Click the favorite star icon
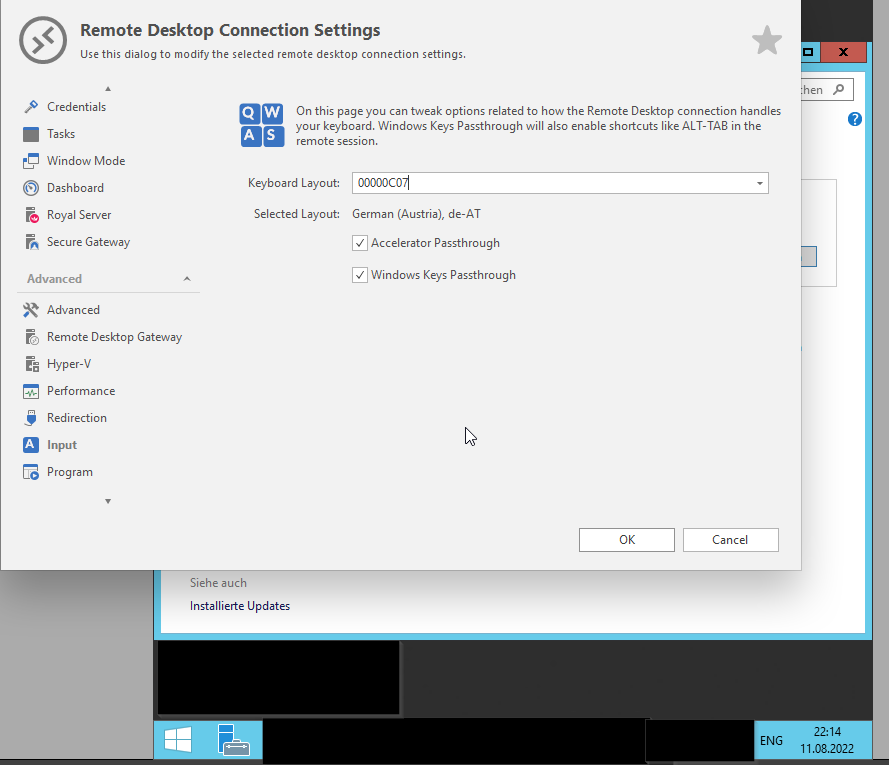Viewport: 889px width, 765px height. pos(766,41)
